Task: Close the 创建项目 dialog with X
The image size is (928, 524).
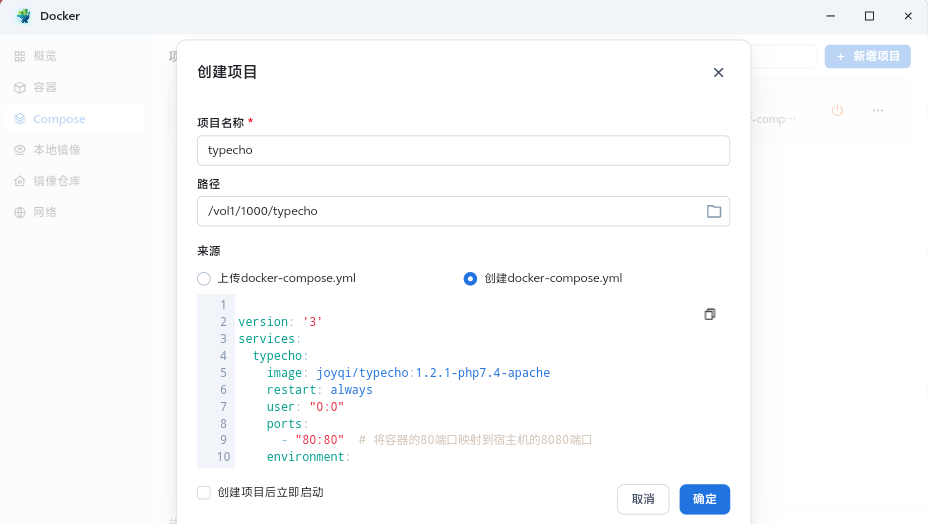Action: click(x=718, y=72)
